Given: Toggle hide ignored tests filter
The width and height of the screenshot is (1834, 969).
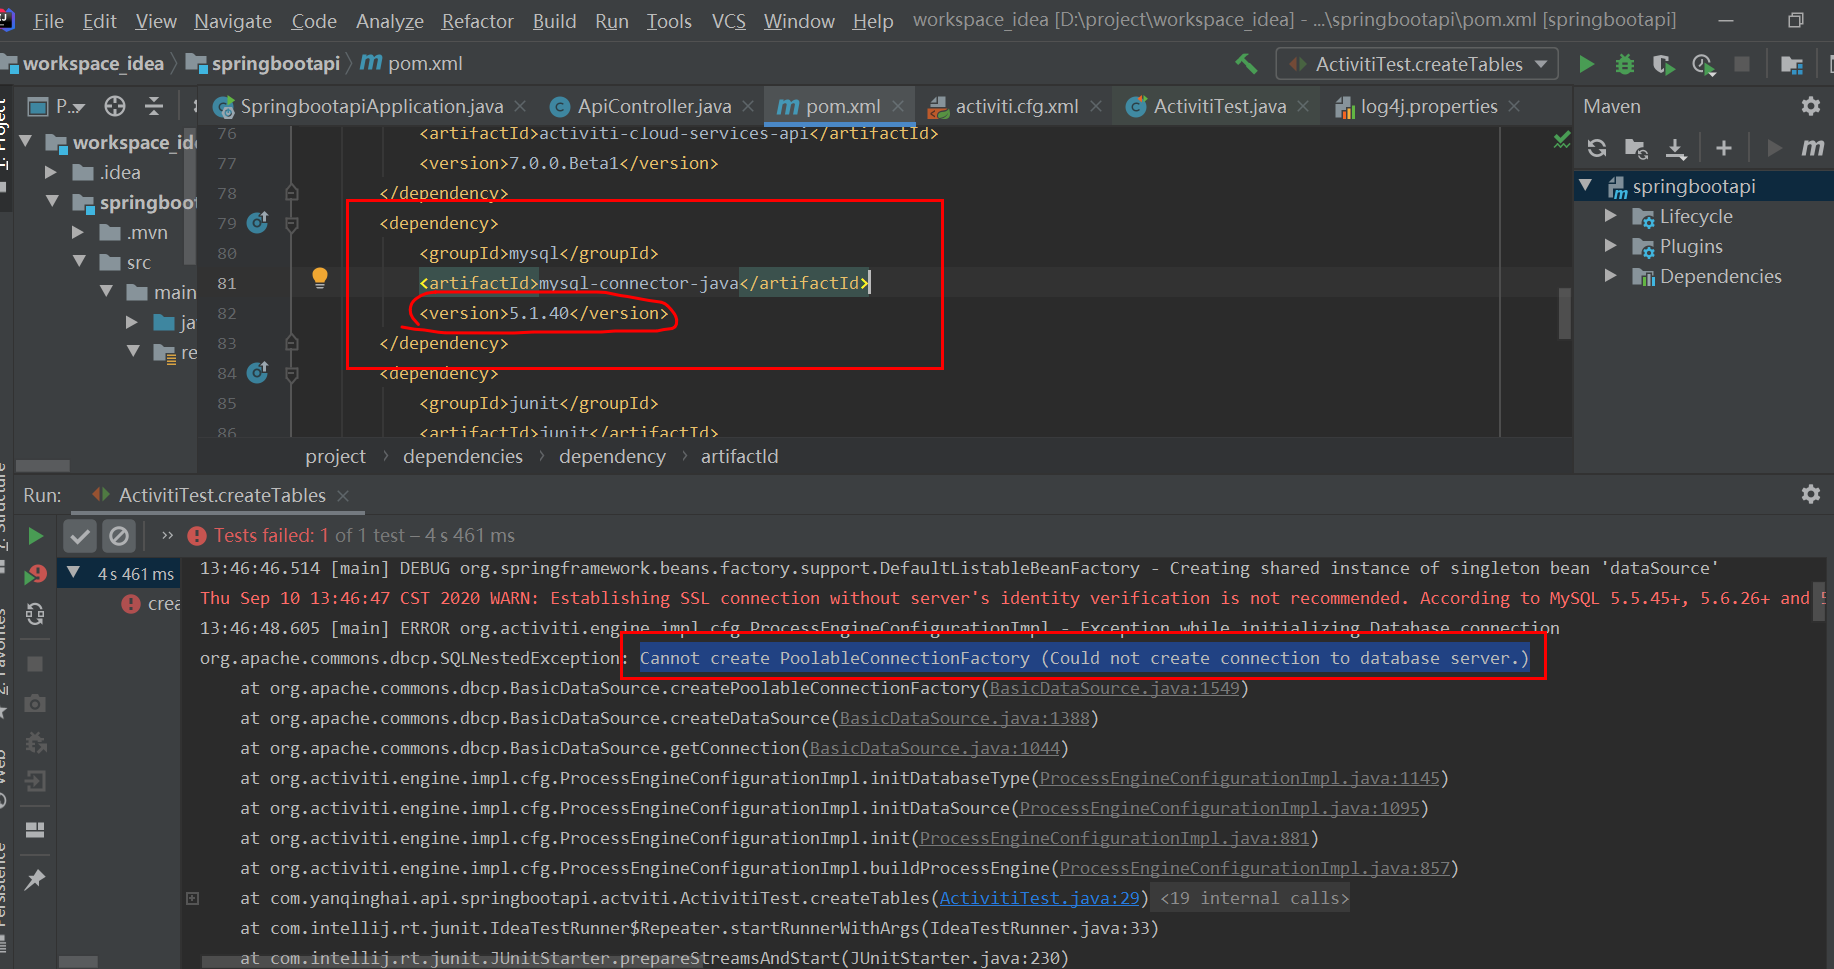Looking at the screenshot, I should click(x=119, y=535).
